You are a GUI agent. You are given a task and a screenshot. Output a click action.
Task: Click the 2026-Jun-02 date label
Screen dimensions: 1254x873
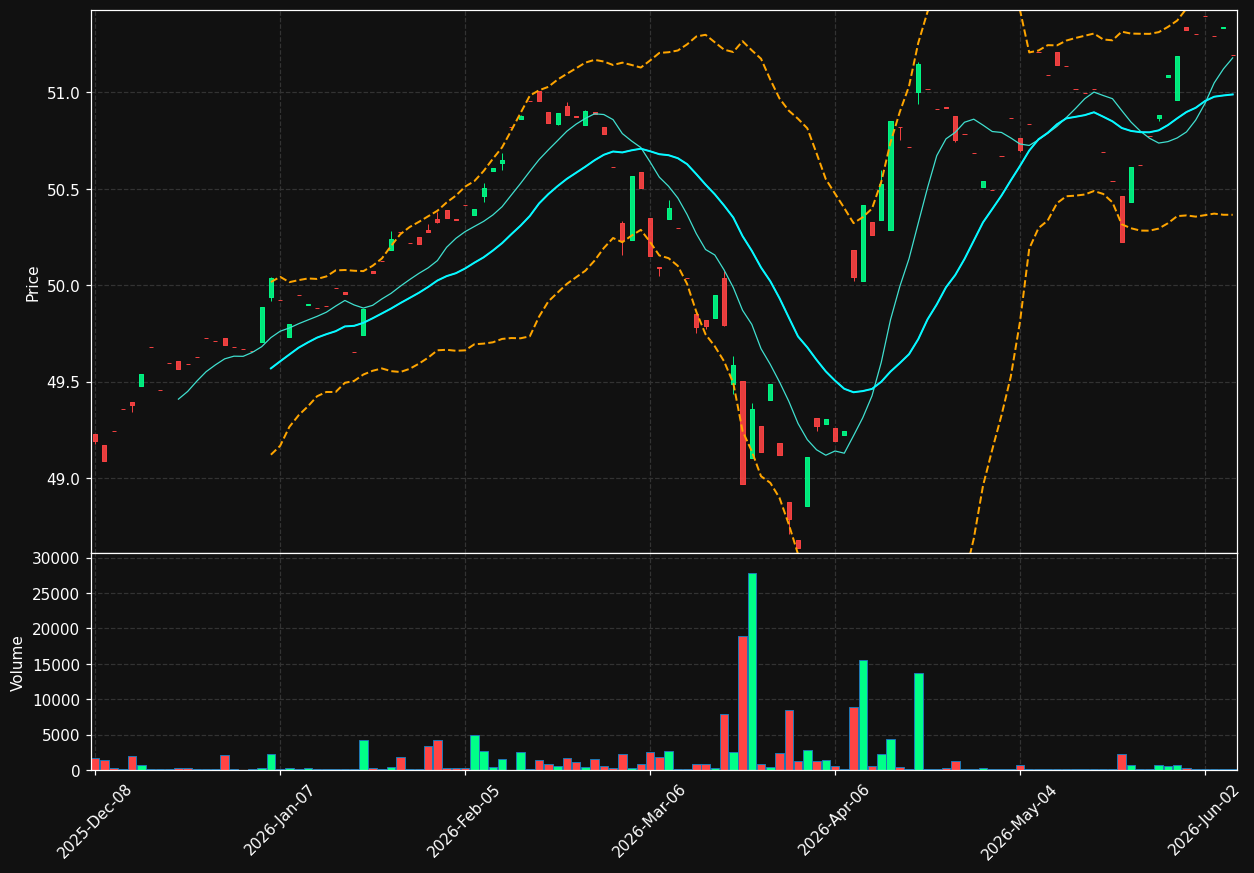pos(1205,821)
